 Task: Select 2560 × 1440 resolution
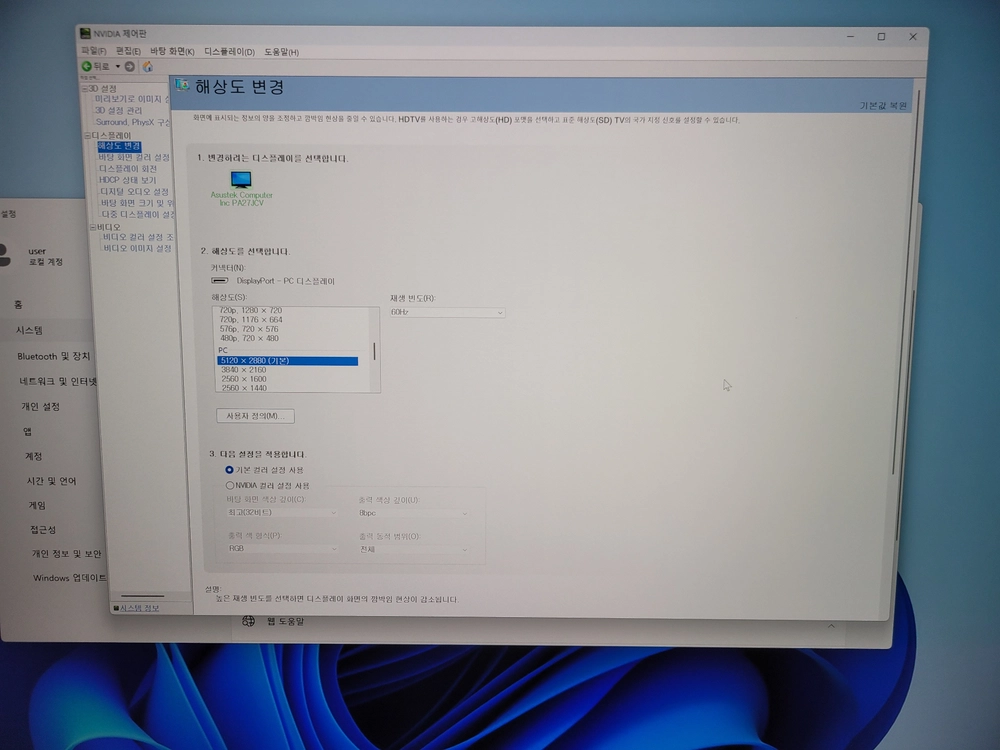pyautogui.click(x=244, y=388)
